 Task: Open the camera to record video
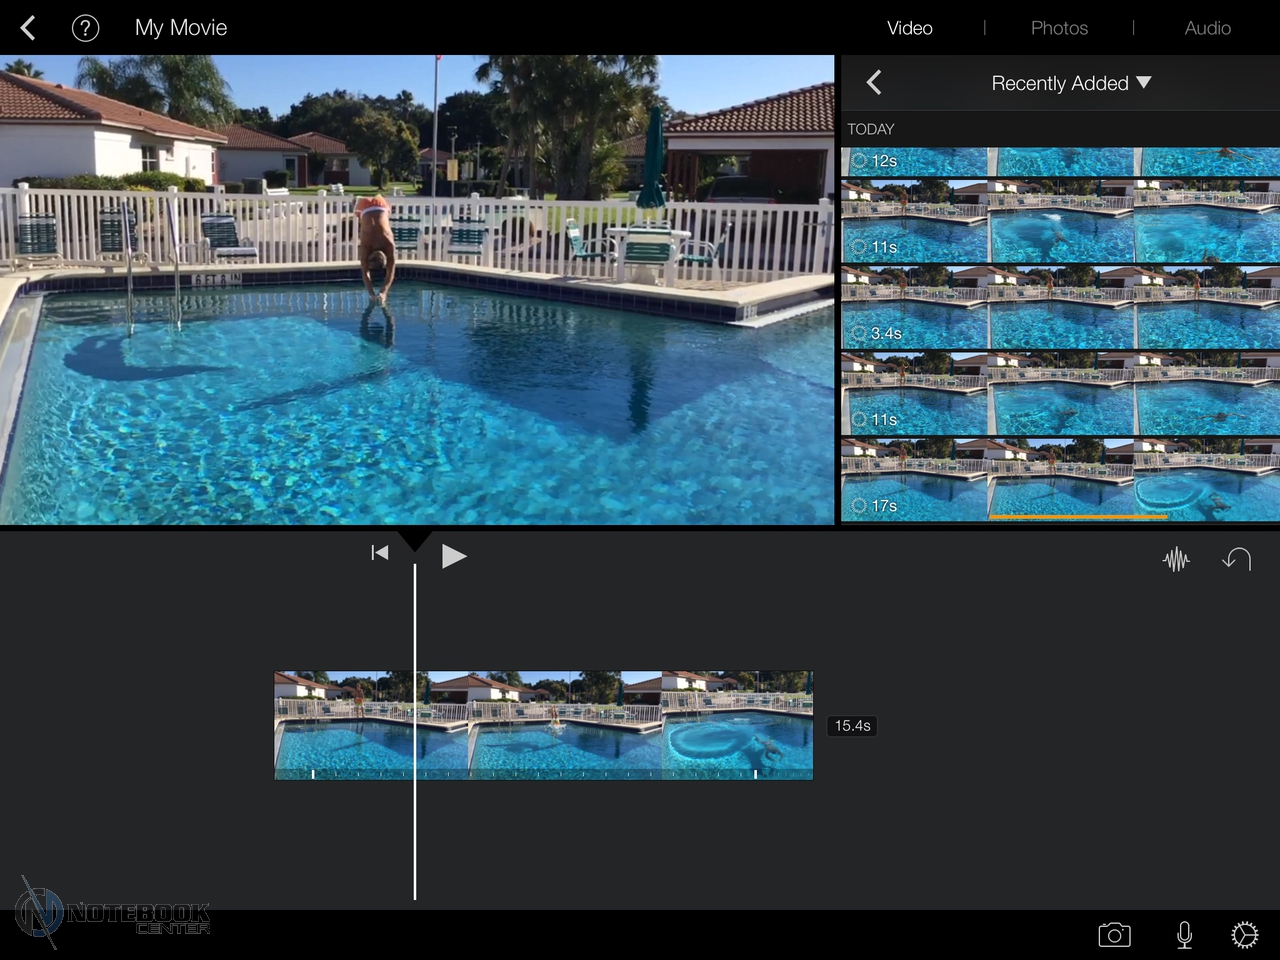1114,935
